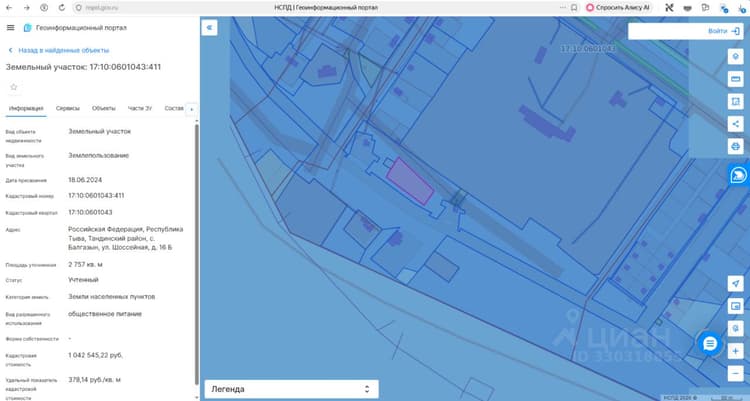Open the Части ЗУ tab
Viewport: 750px width, 401px height.
(x=140, y=109)
